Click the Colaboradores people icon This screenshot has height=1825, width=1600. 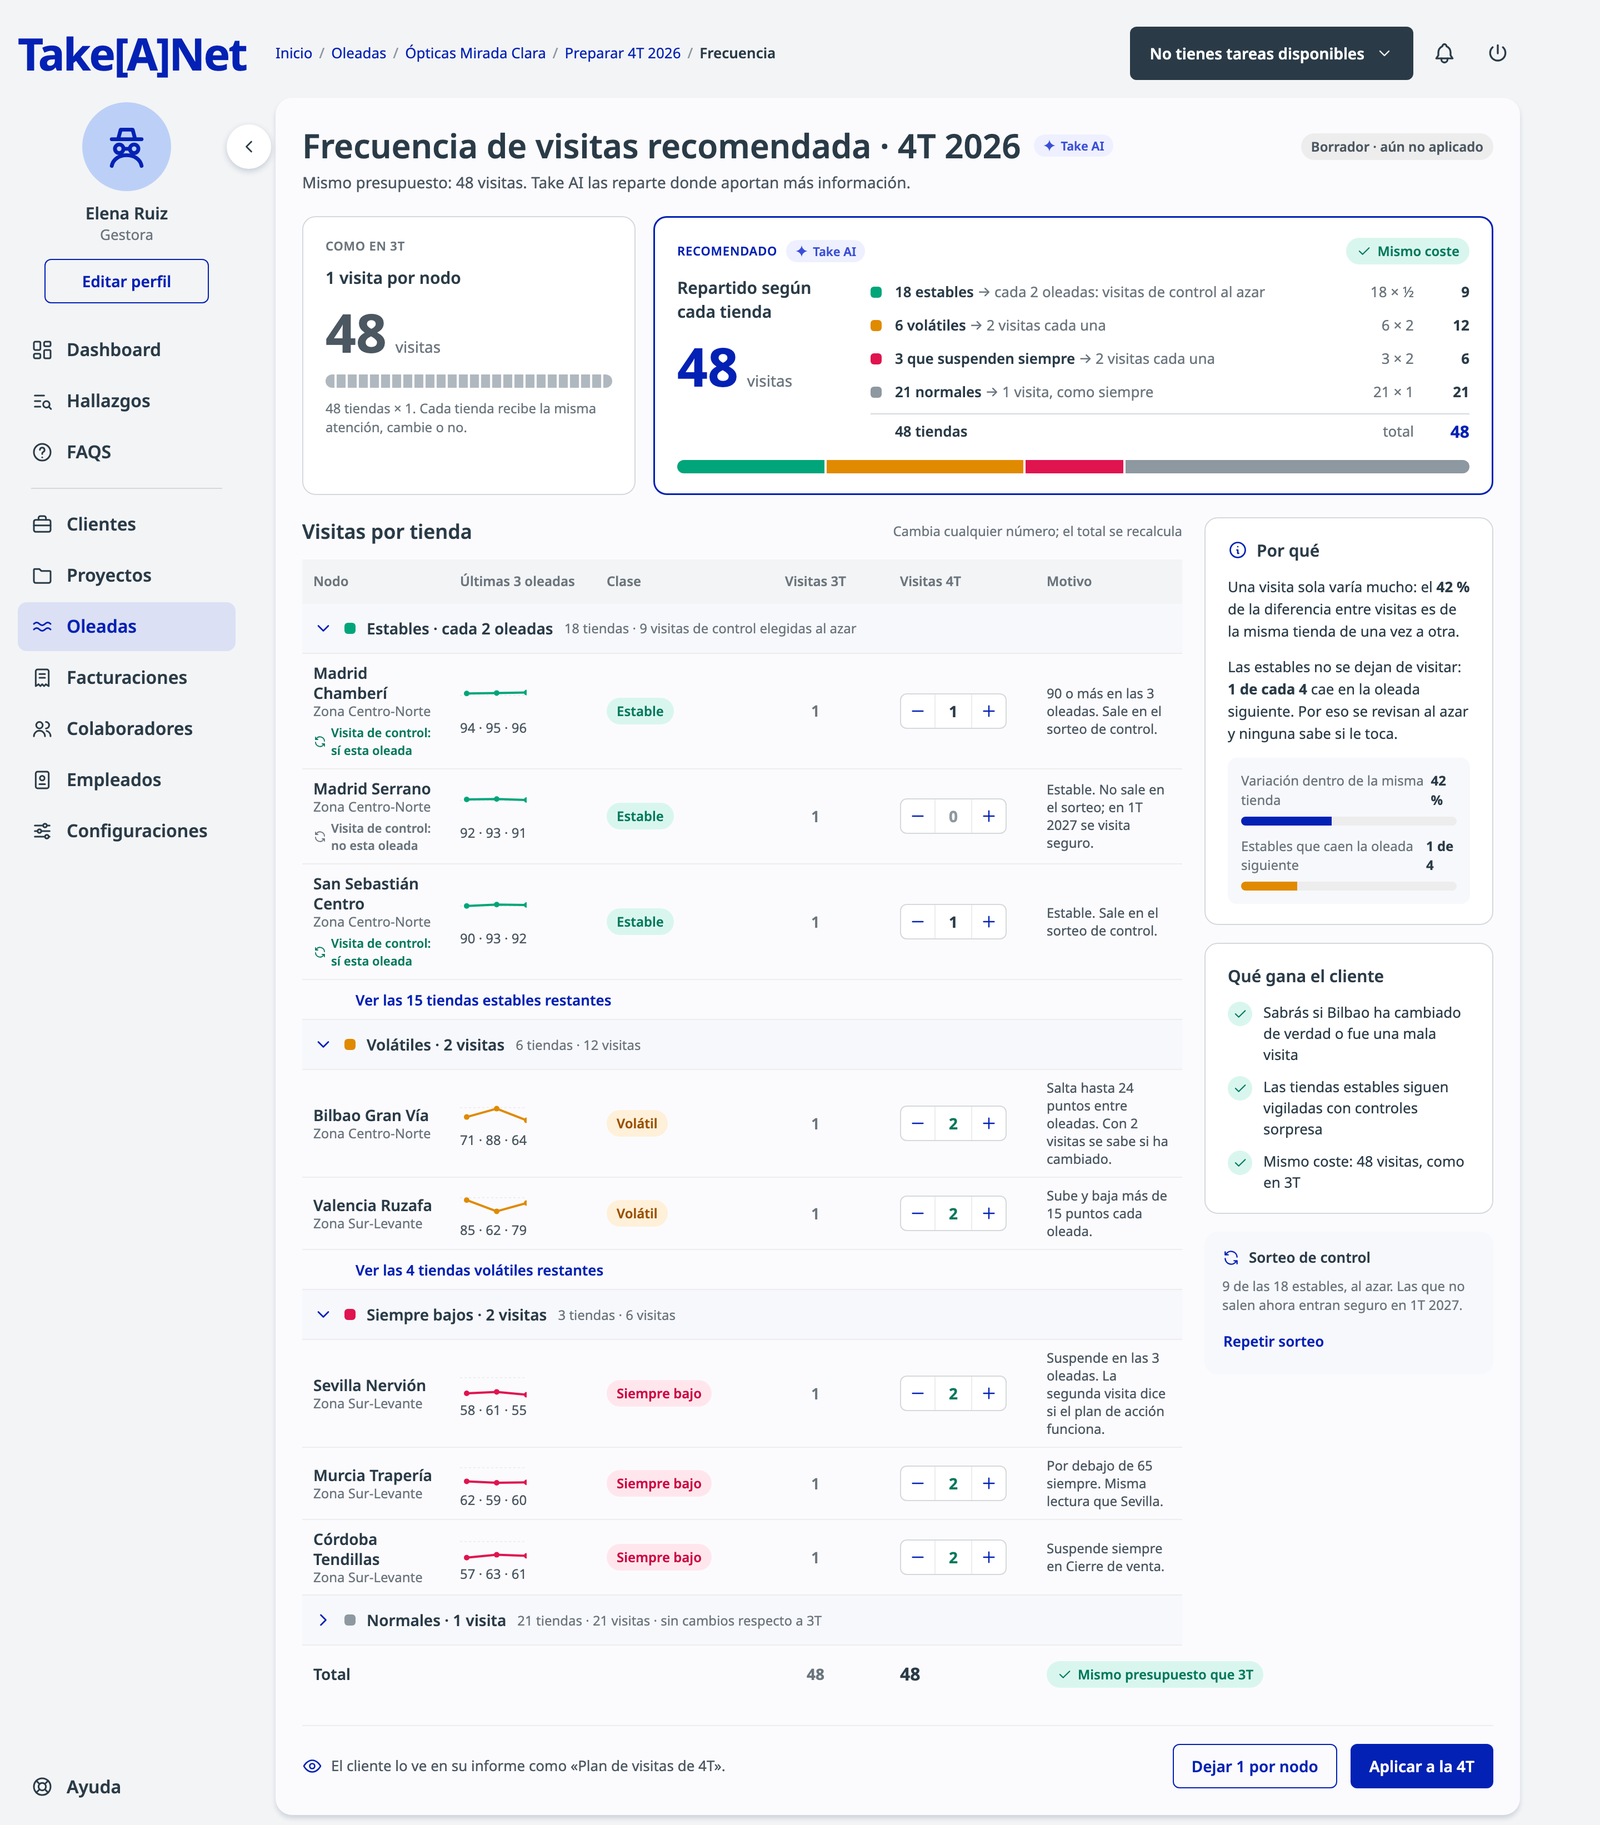click(42, 729)
